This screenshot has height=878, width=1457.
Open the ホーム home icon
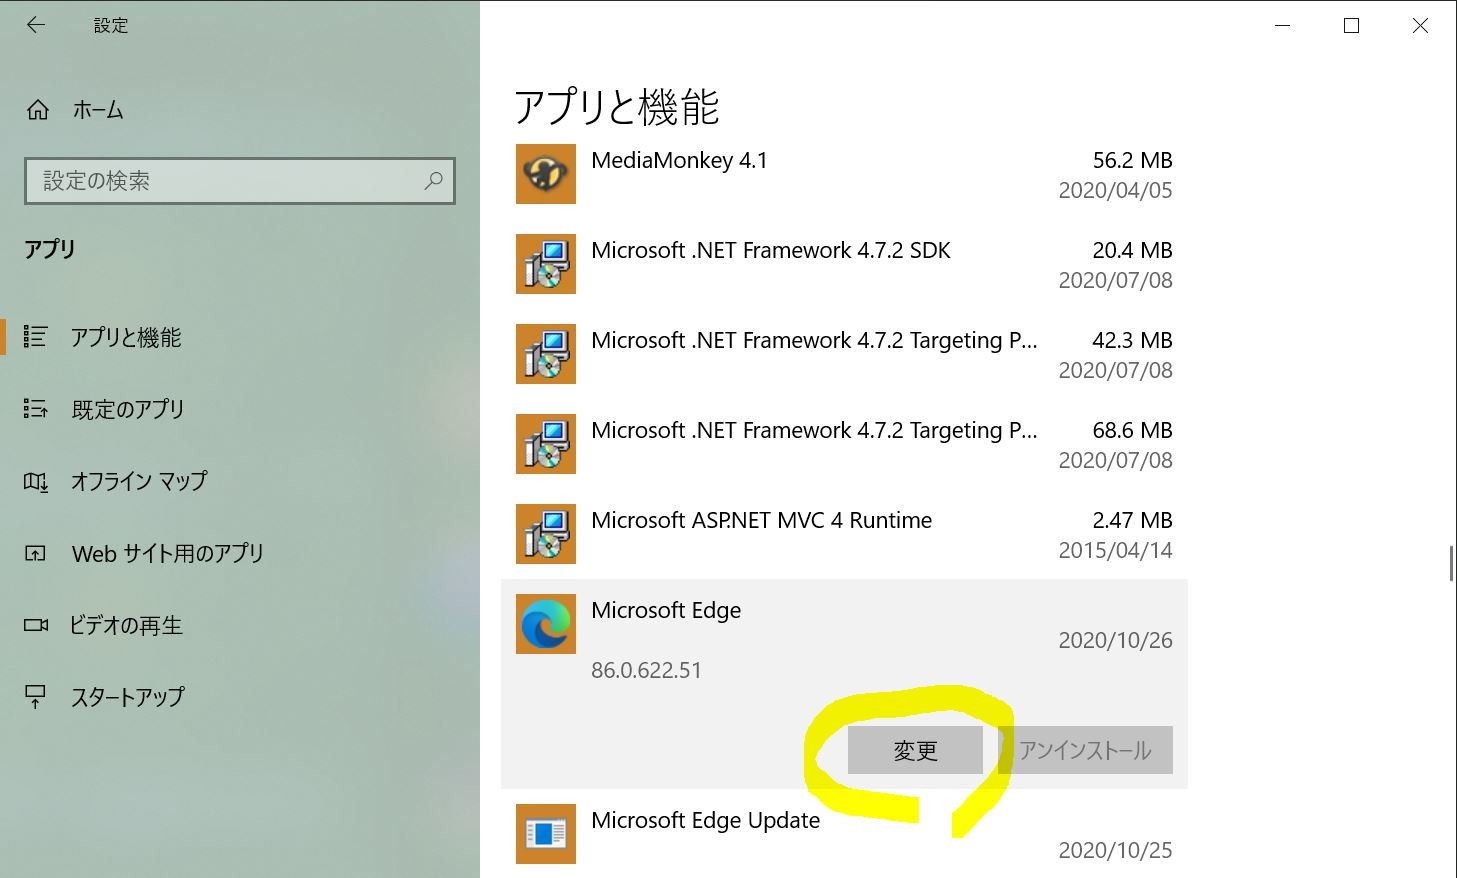tap(38, 110)
